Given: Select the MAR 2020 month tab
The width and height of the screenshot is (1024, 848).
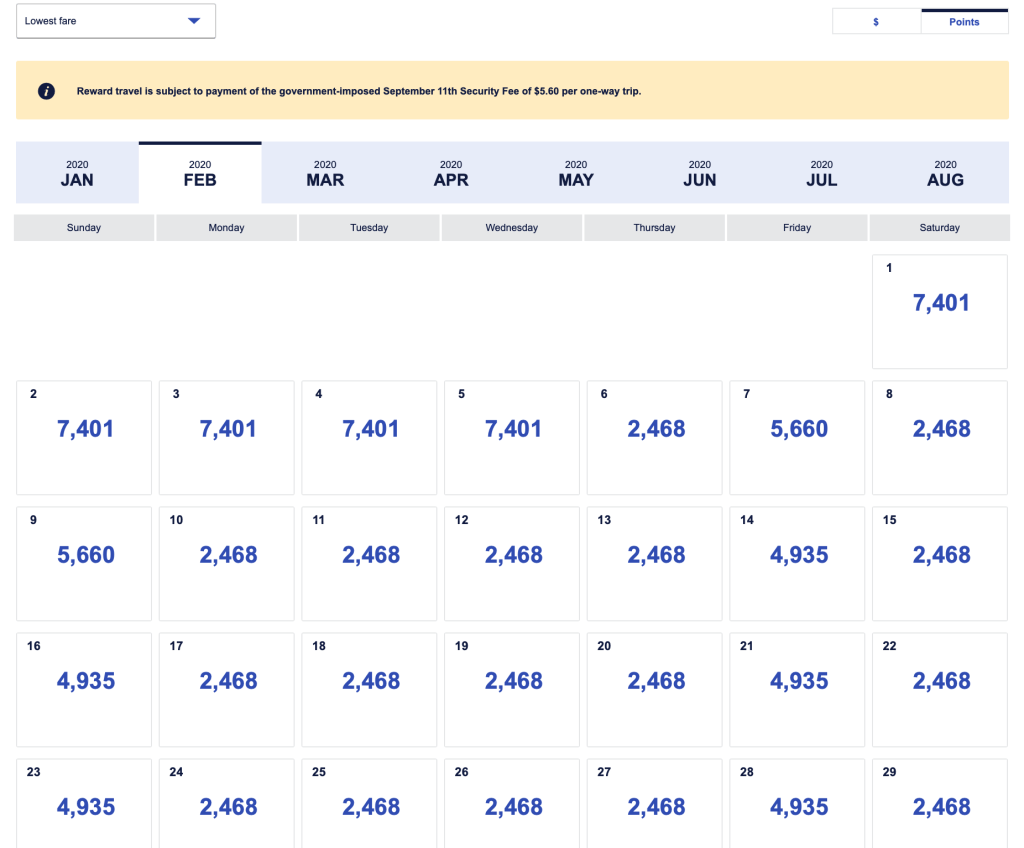Looking at the screenshot, I should (325, 173).
